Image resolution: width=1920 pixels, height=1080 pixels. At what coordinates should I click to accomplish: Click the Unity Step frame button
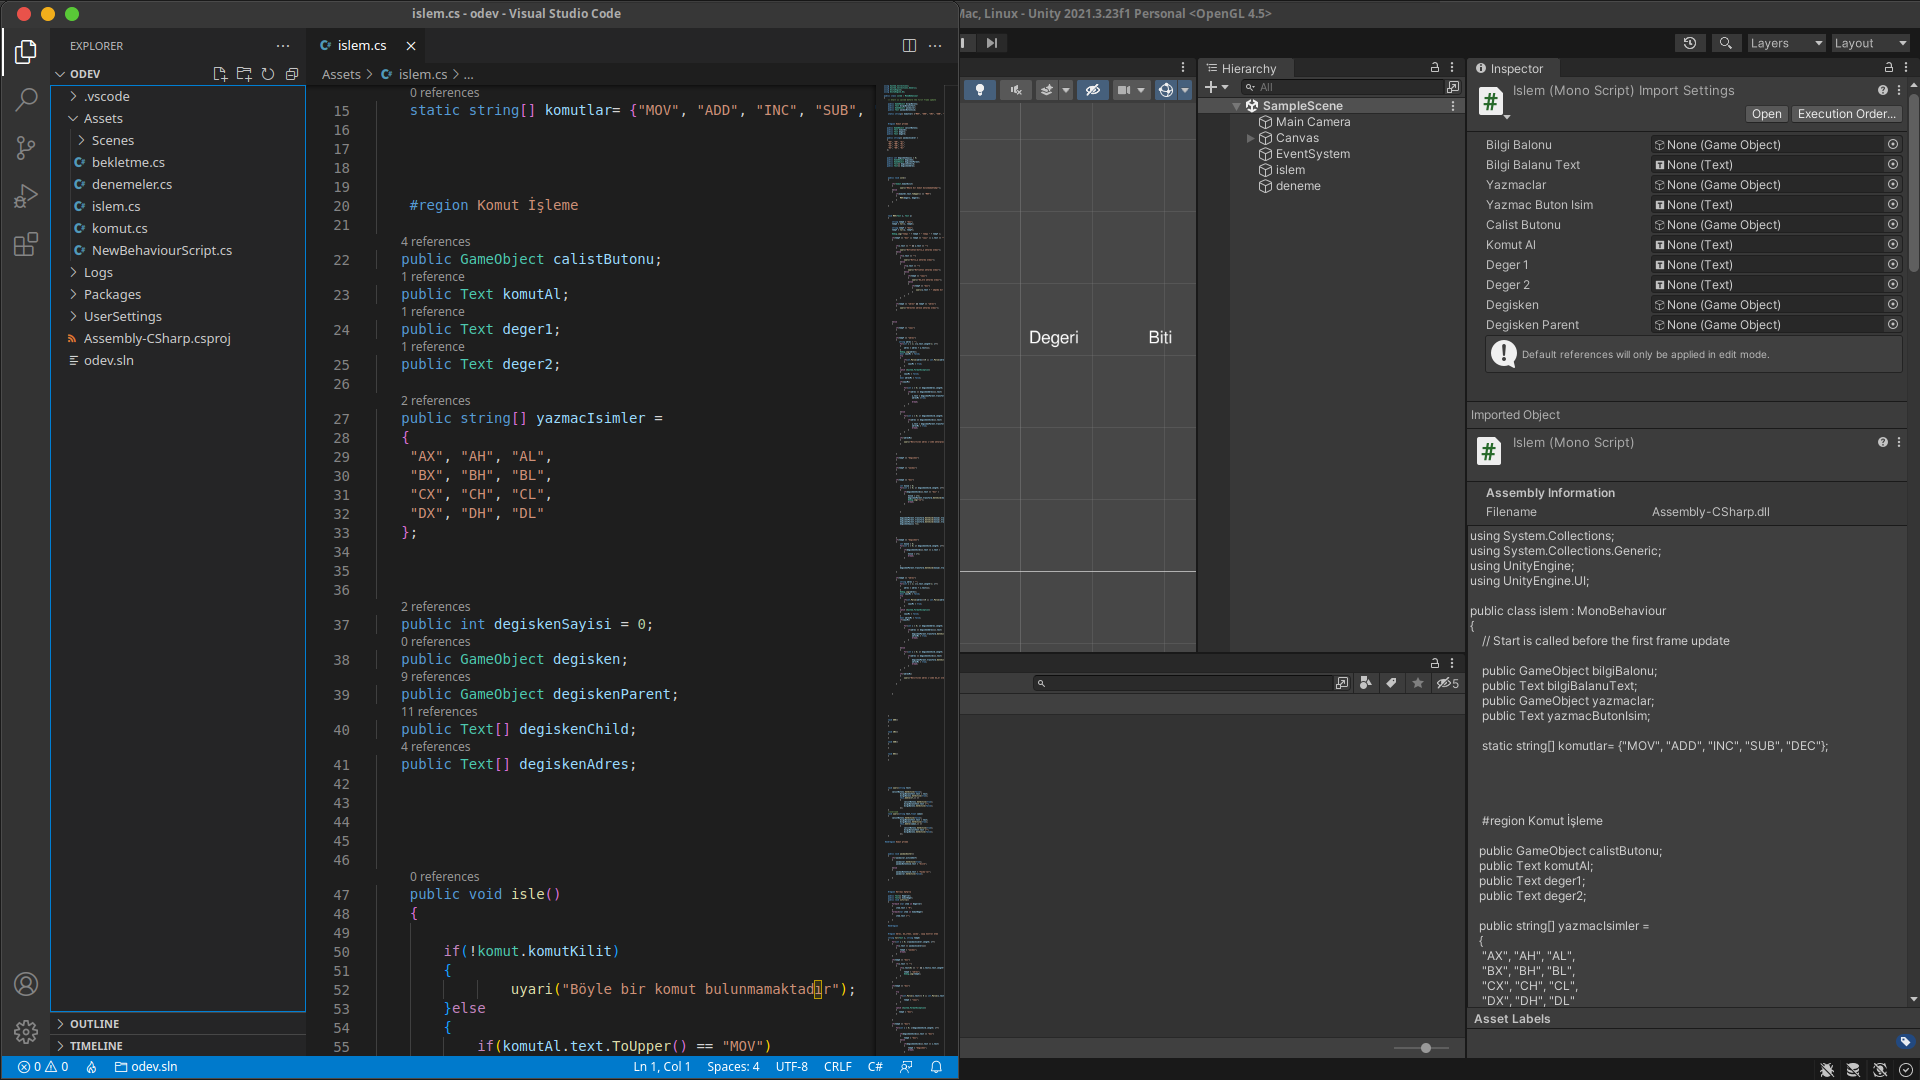click(991, 43)
